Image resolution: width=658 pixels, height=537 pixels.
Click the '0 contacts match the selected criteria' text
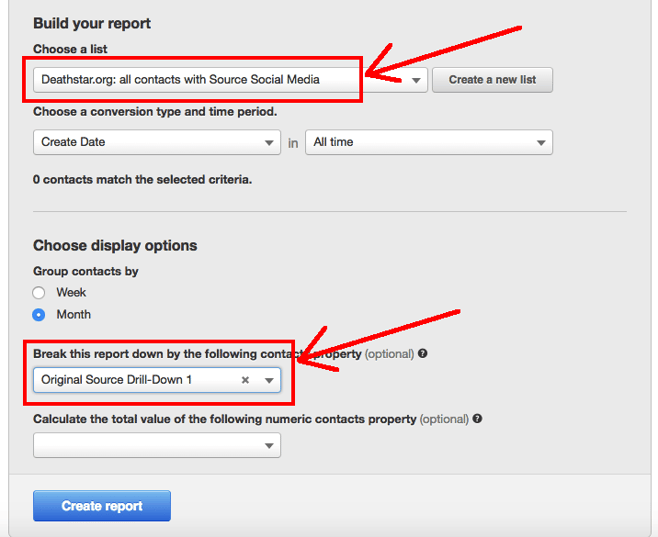pos(143,180)
